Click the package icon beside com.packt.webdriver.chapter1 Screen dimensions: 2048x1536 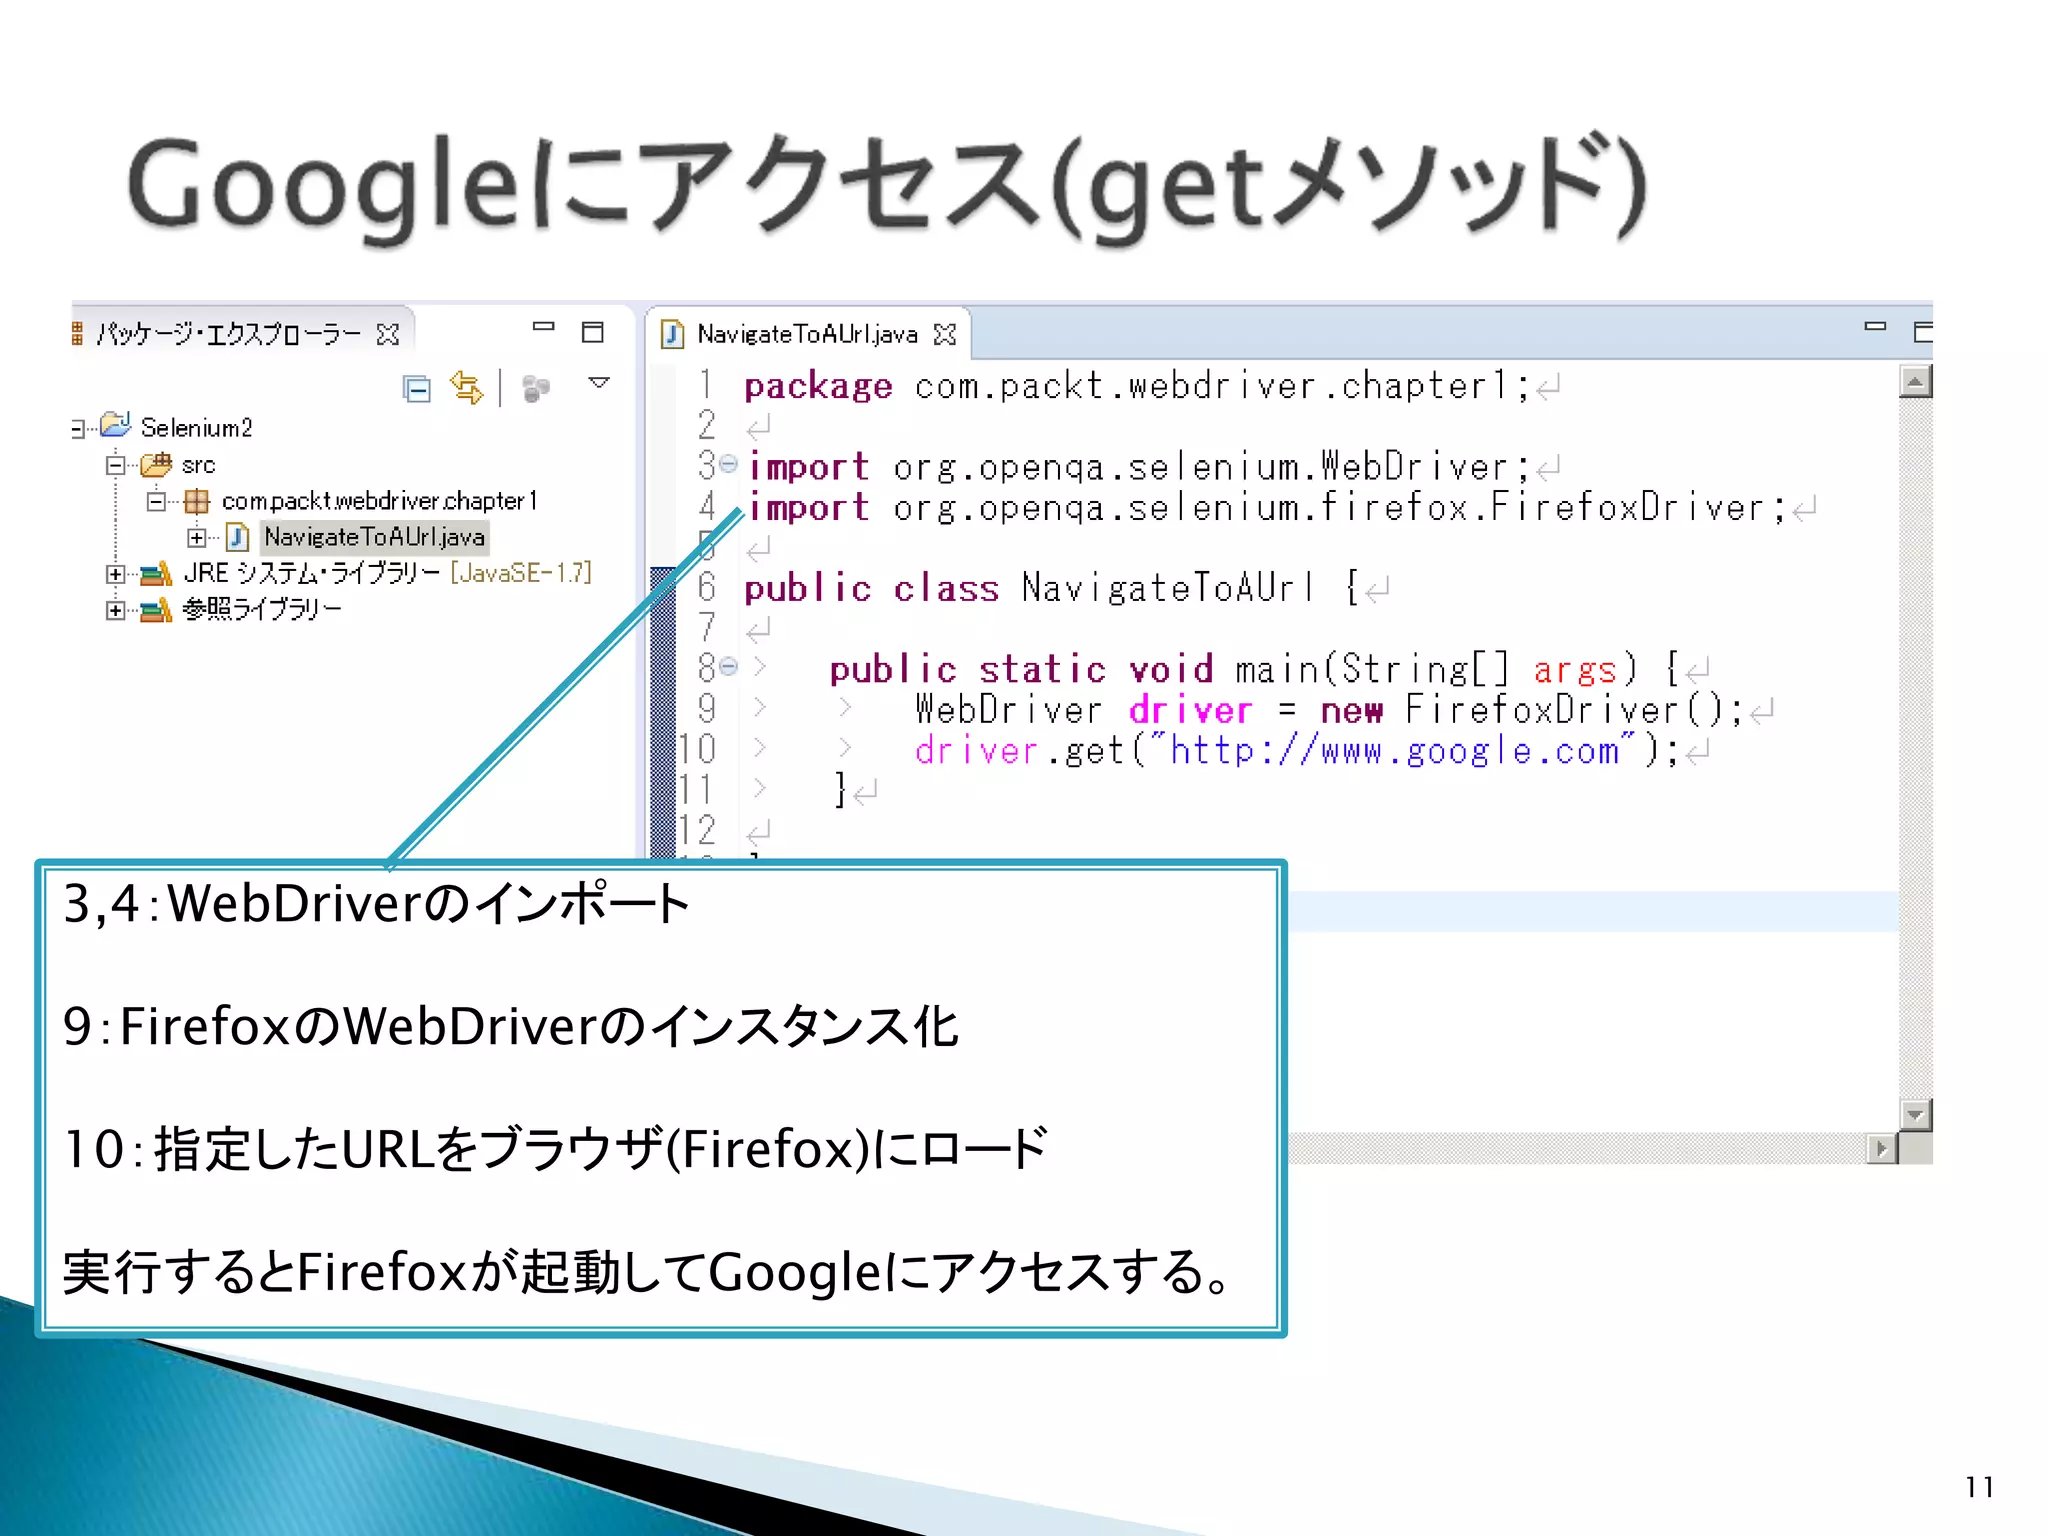tap(197, 501)
